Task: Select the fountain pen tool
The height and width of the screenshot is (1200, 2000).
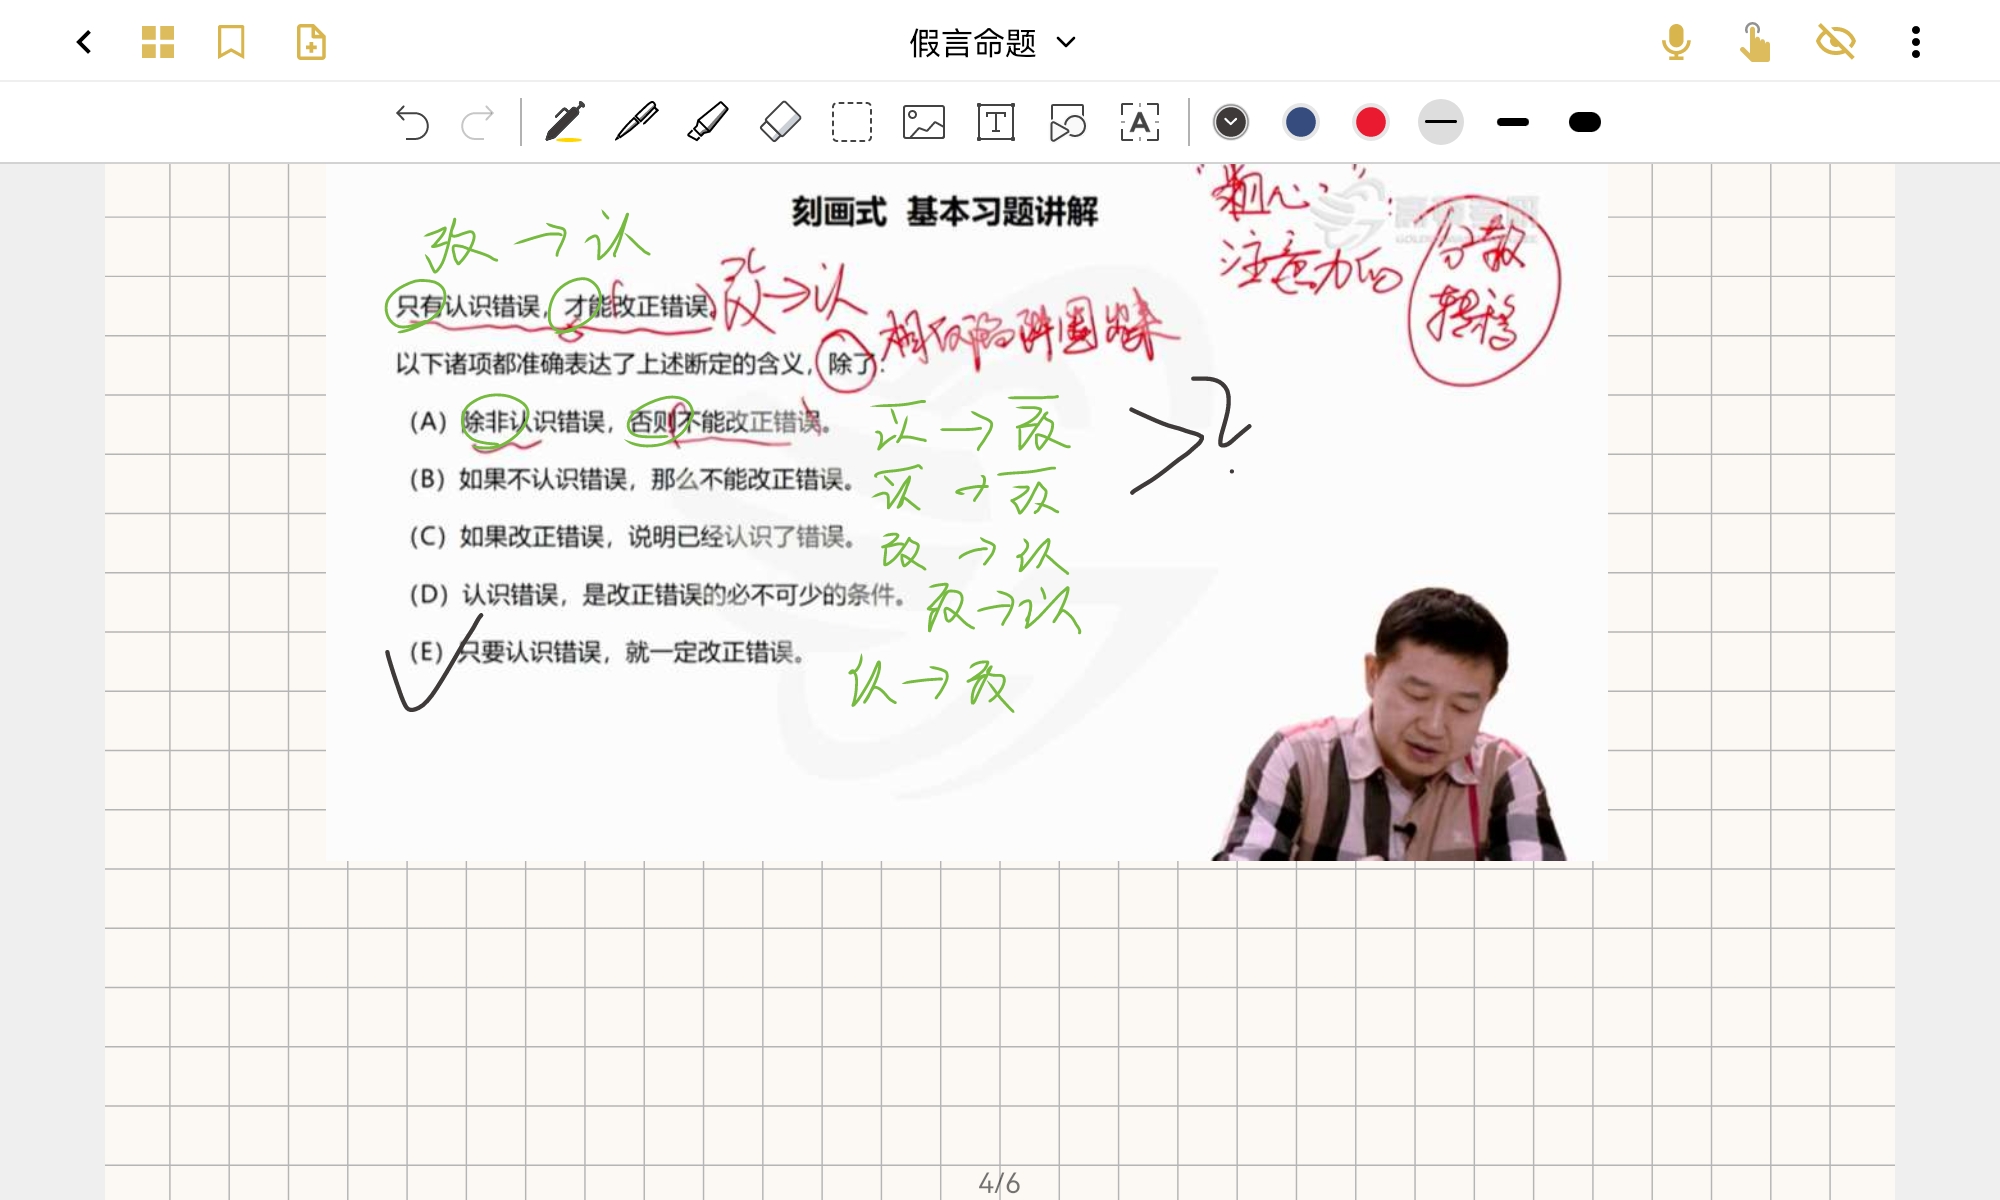Action: [x=565, y=122]
